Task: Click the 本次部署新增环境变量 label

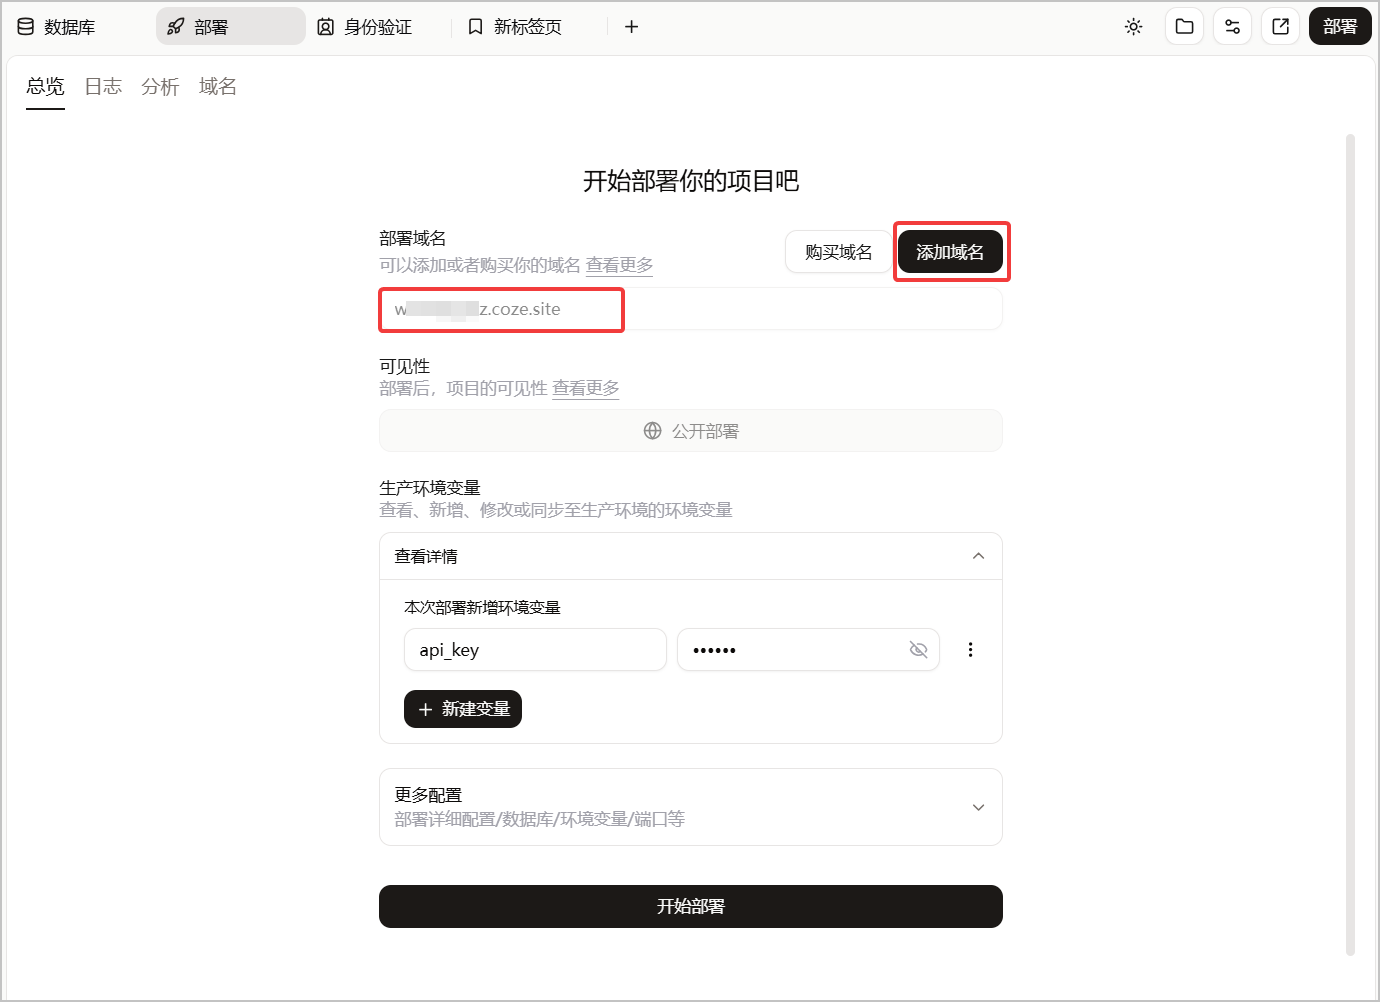Action: click(x=482, y=607)
